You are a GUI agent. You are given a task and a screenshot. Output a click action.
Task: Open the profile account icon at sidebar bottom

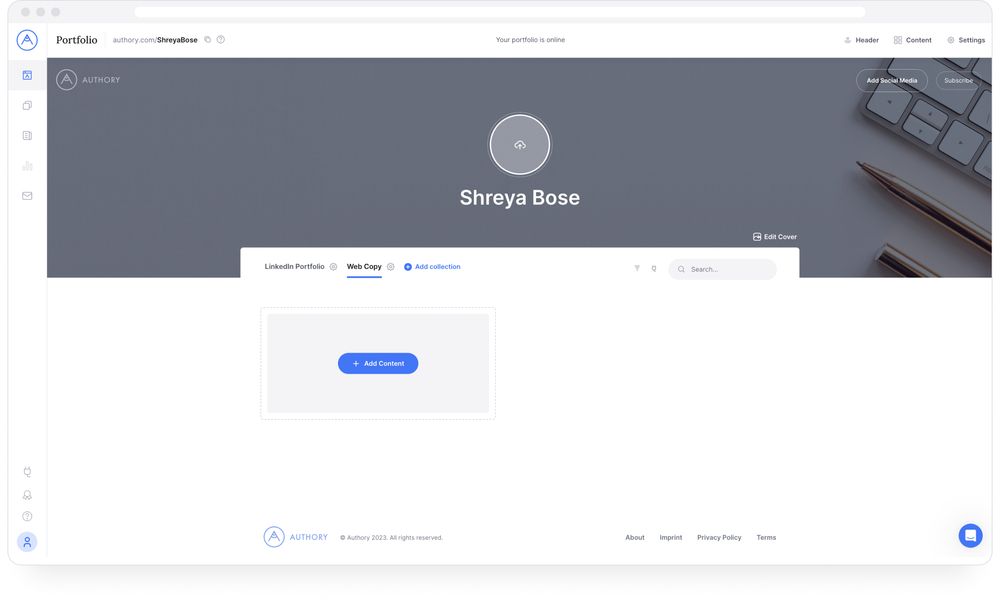point(26,540)
